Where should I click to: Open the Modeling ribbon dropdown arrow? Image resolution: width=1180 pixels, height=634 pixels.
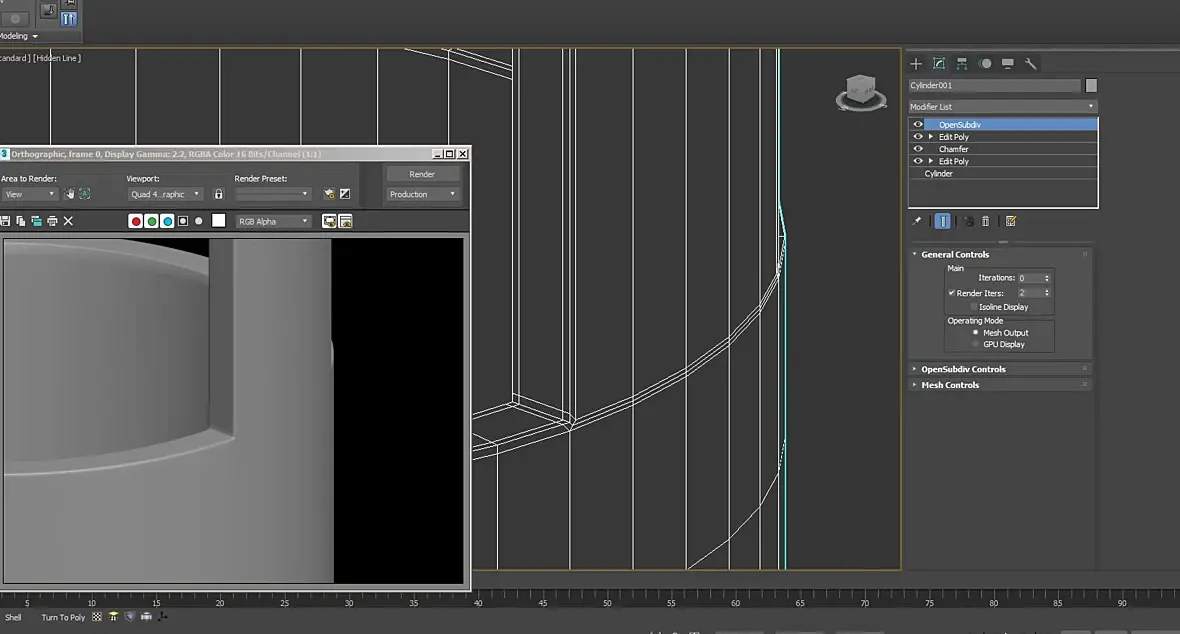coord(35,36)
